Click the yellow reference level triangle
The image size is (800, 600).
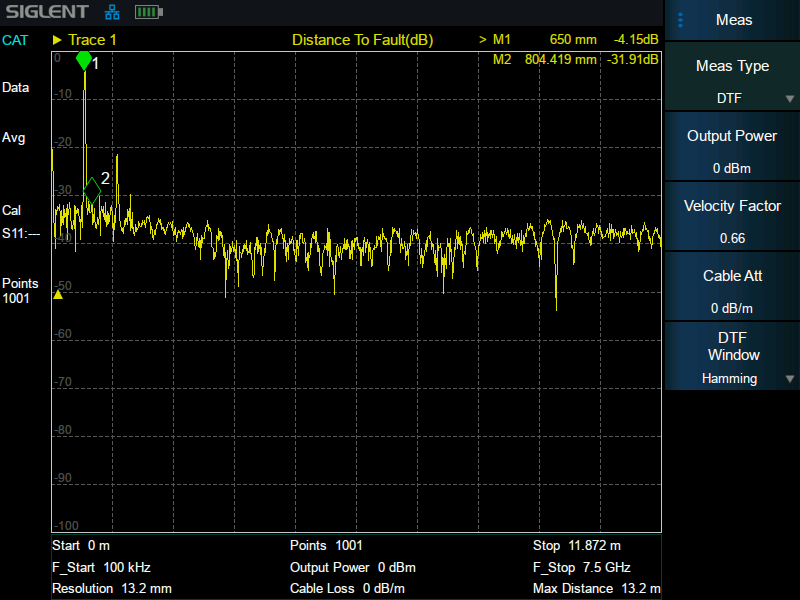click(x=58, y=294)
